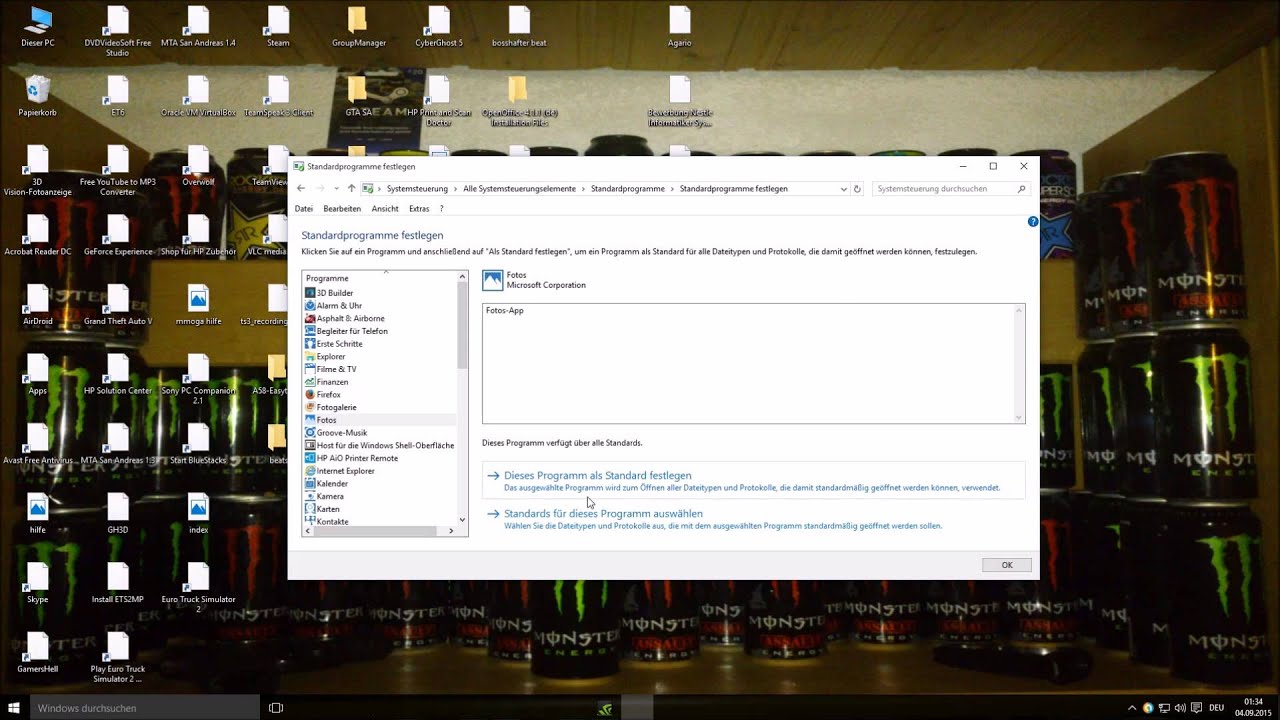The image size is (1280, 720).
Task: Click the program list horizontal scroll-right arrow
Action: [452, 531]
